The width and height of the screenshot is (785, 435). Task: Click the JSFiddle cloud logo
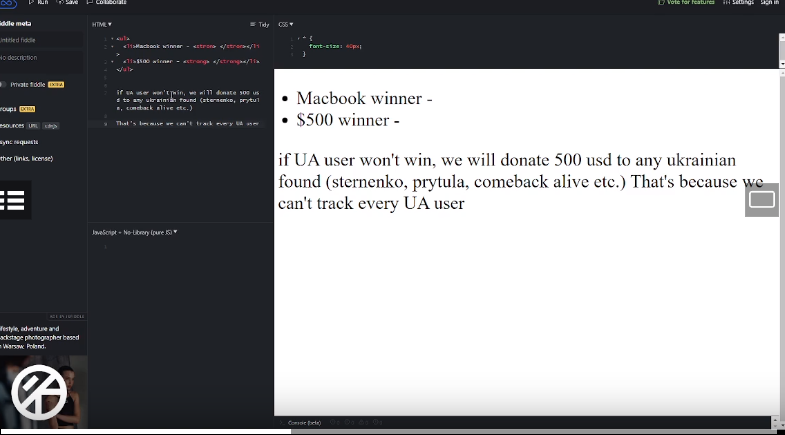pos(9,4)
